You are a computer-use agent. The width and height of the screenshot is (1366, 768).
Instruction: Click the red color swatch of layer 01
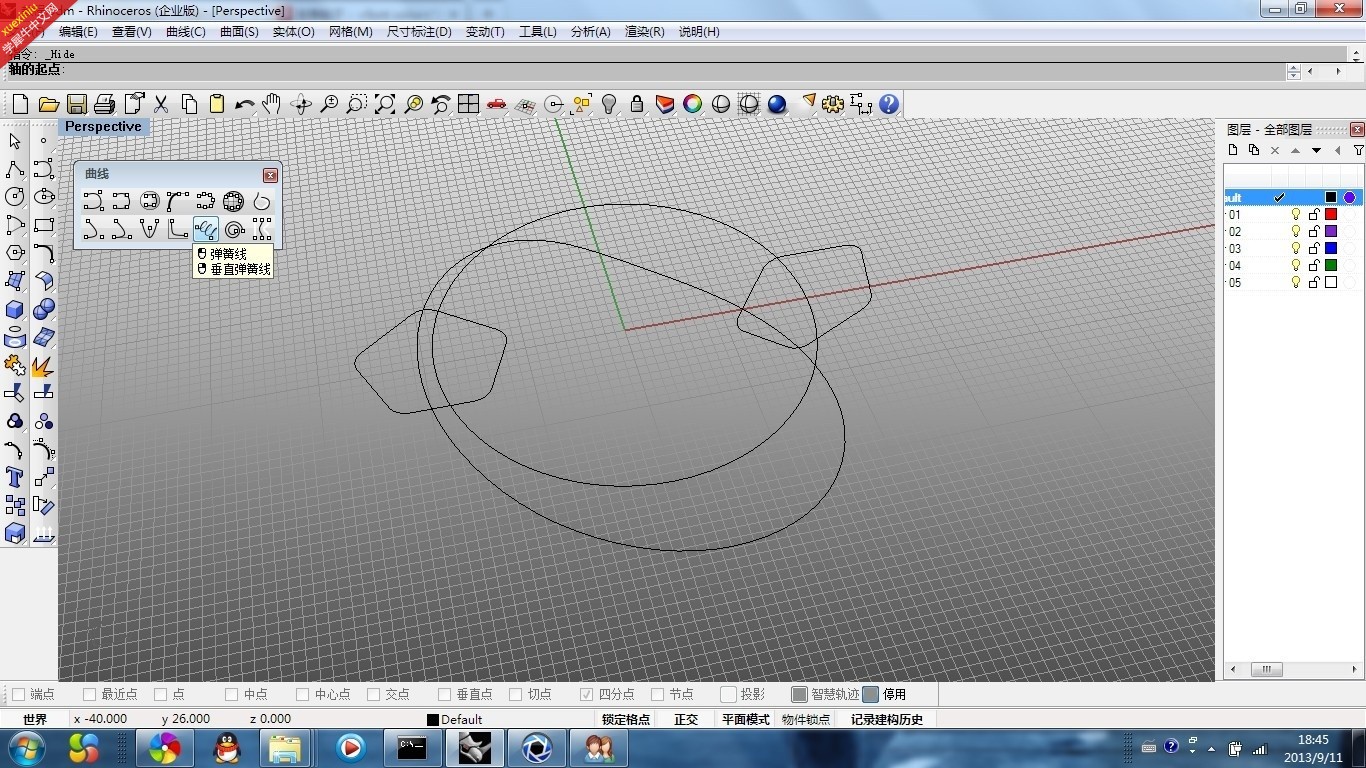tap(1331, 214)
